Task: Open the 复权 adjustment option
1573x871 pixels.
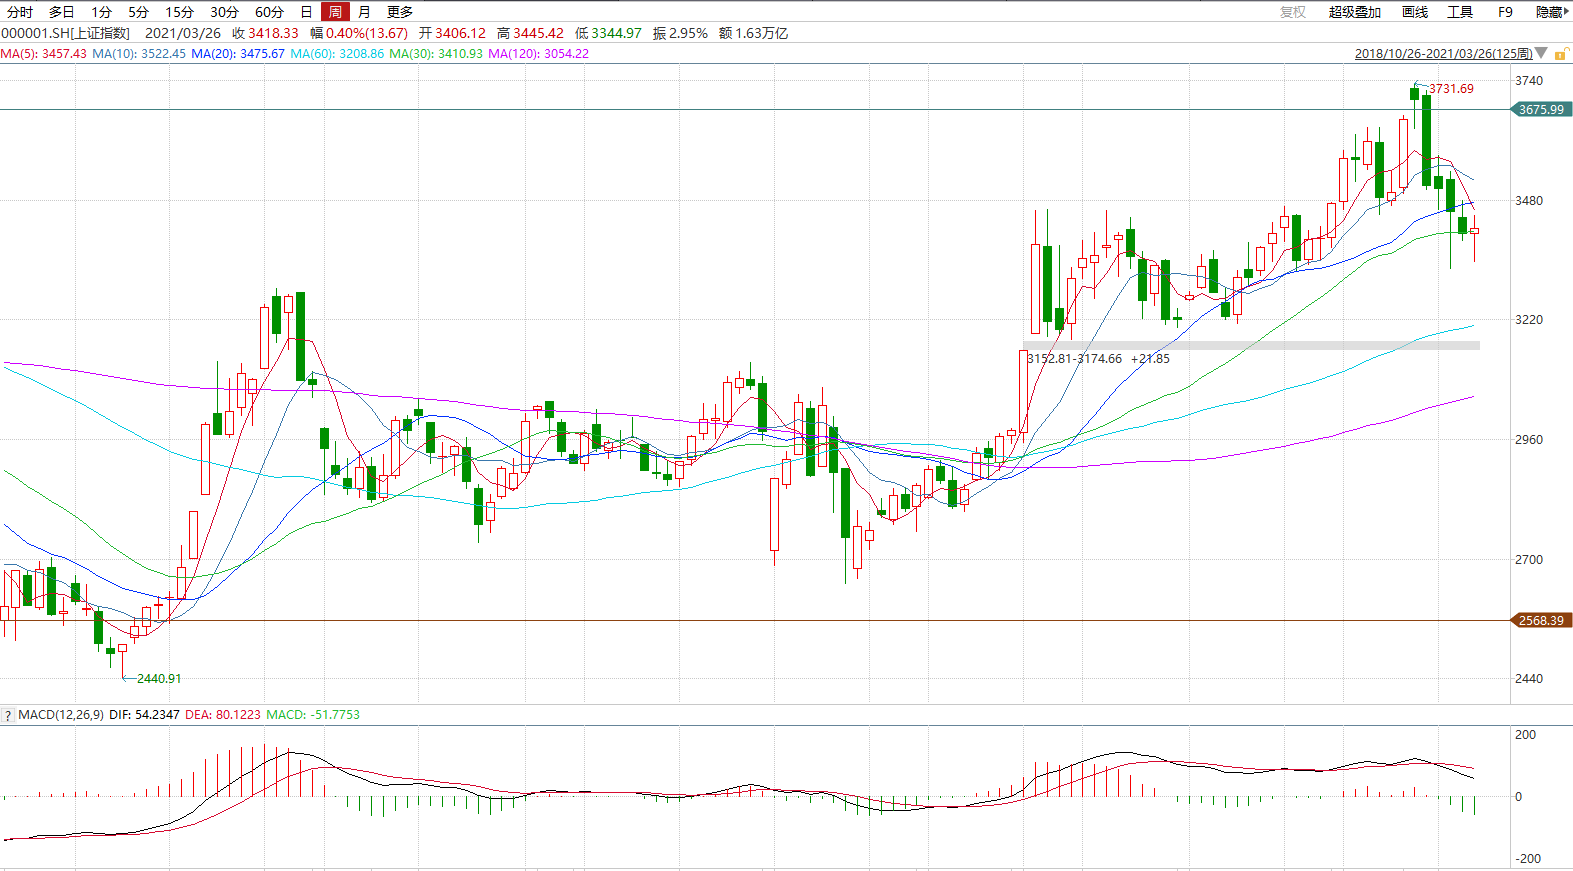Action: click(1293, 12)
